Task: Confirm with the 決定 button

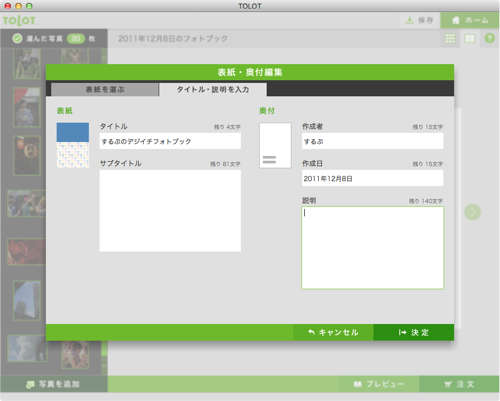Action: [x=414, y=332]
